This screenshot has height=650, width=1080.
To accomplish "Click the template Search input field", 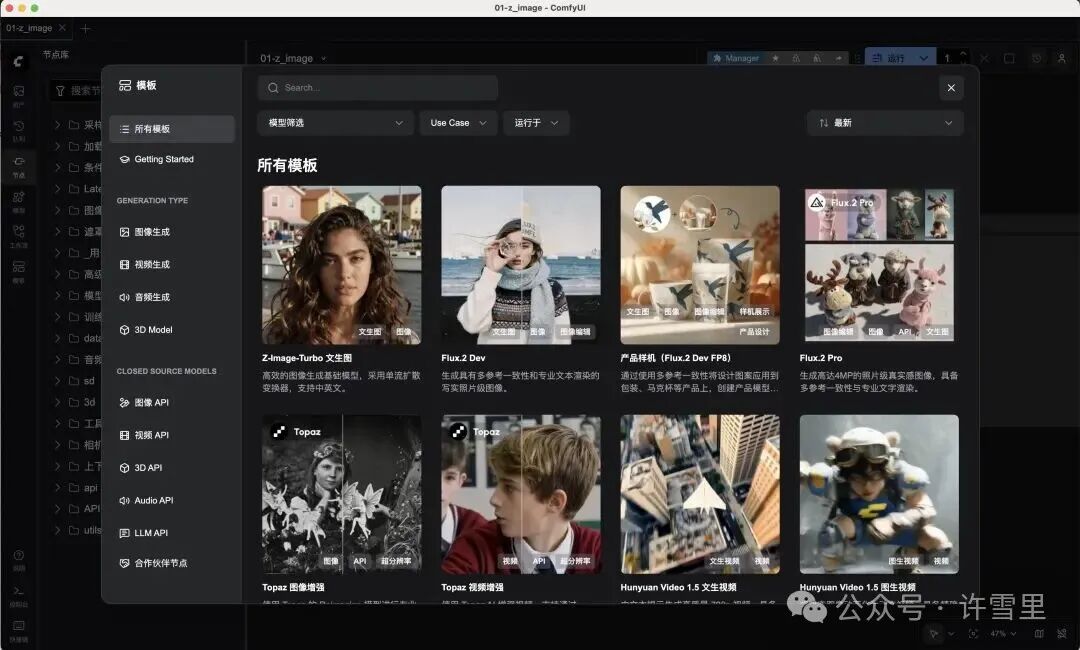I will (x=377, y=87).
